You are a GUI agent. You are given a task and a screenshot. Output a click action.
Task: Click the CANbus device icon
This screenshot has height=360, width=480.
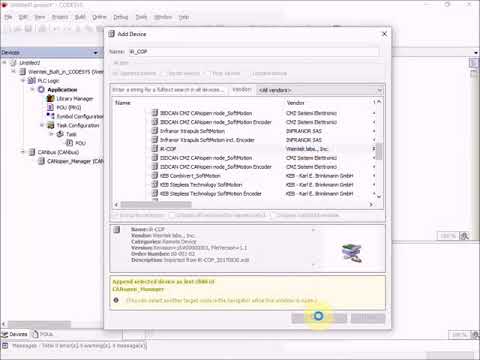pyautogui.click(x=32, y=152)
